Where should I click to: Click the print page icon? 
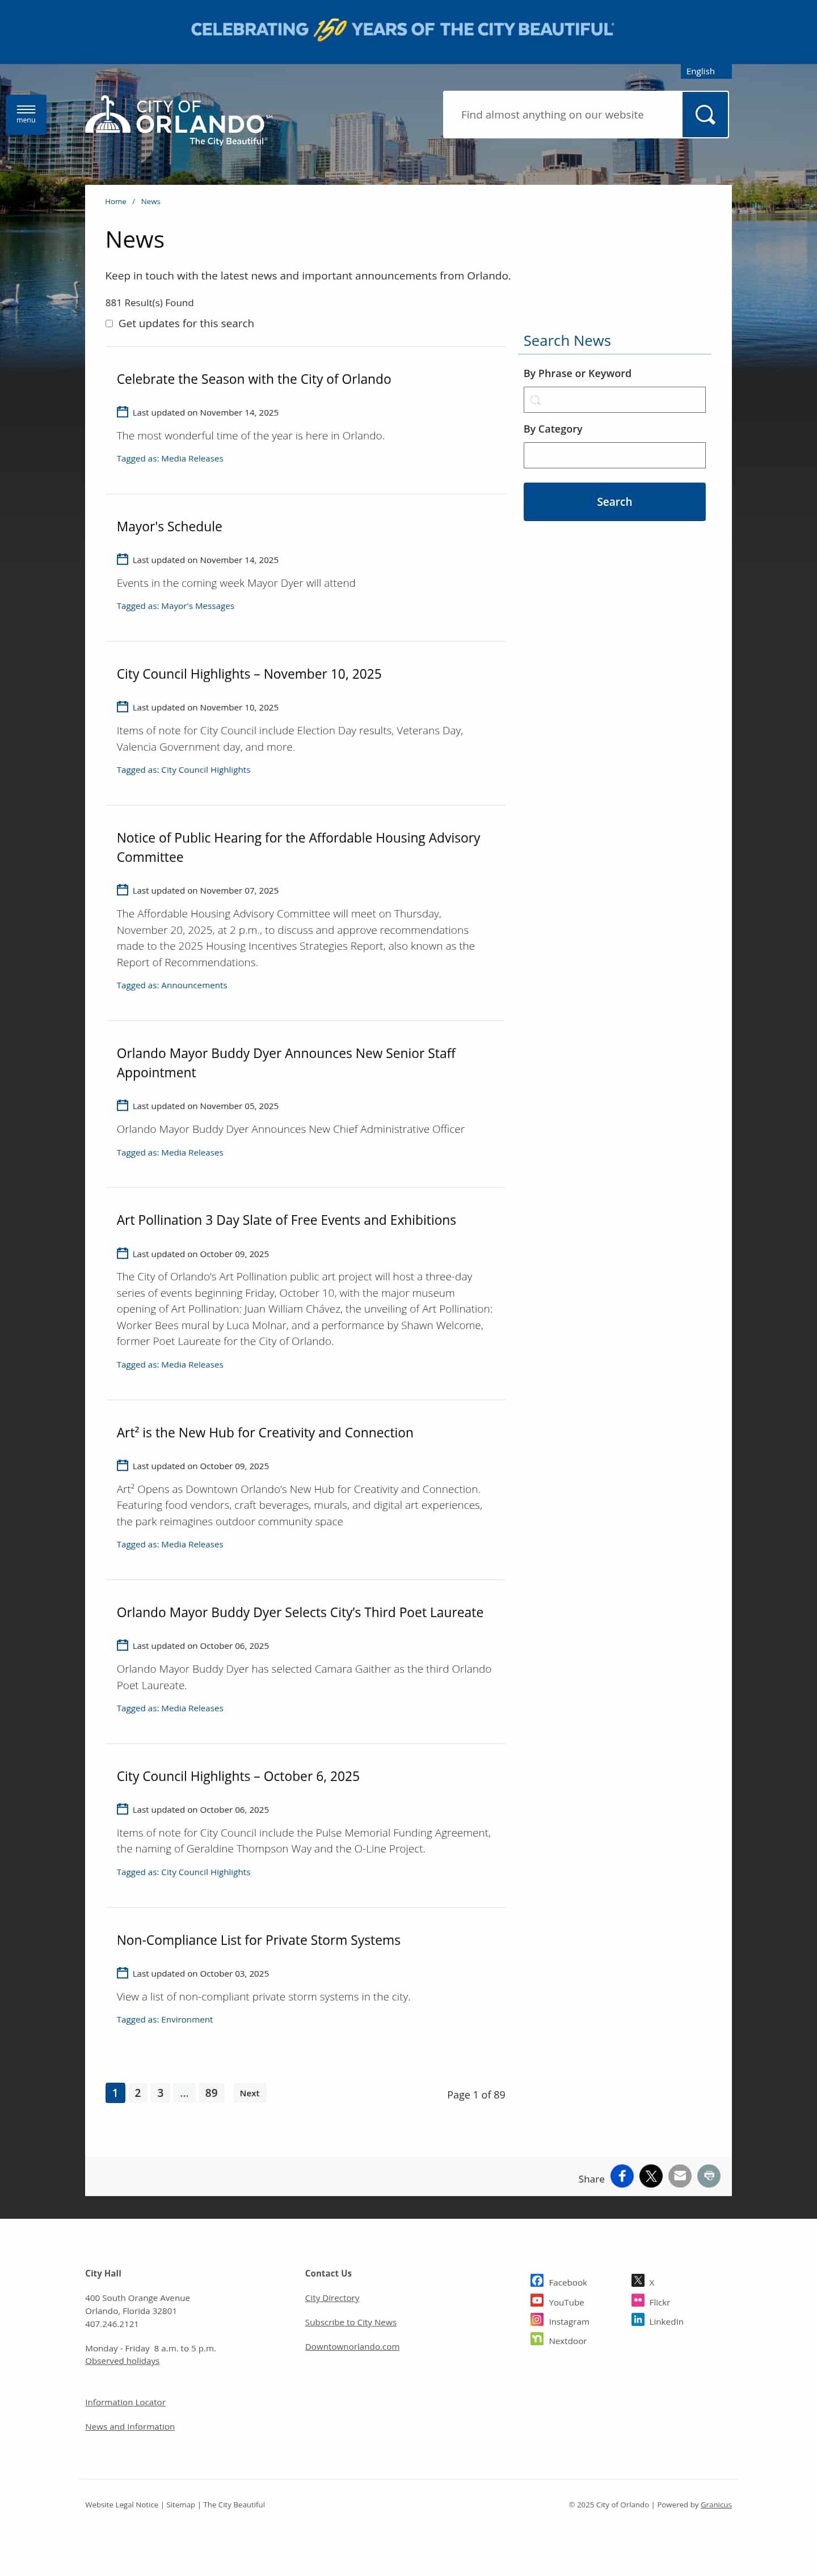coord(709,2176)
